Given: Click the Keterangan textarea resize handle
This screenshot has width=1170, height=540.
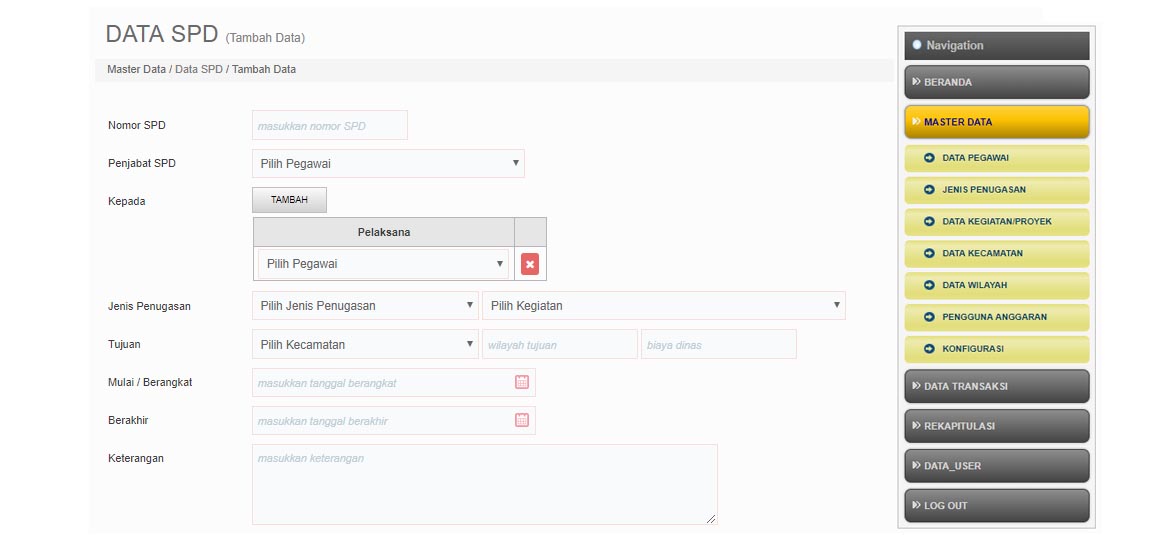Looking at the screenshot, I should click(711, 519).
